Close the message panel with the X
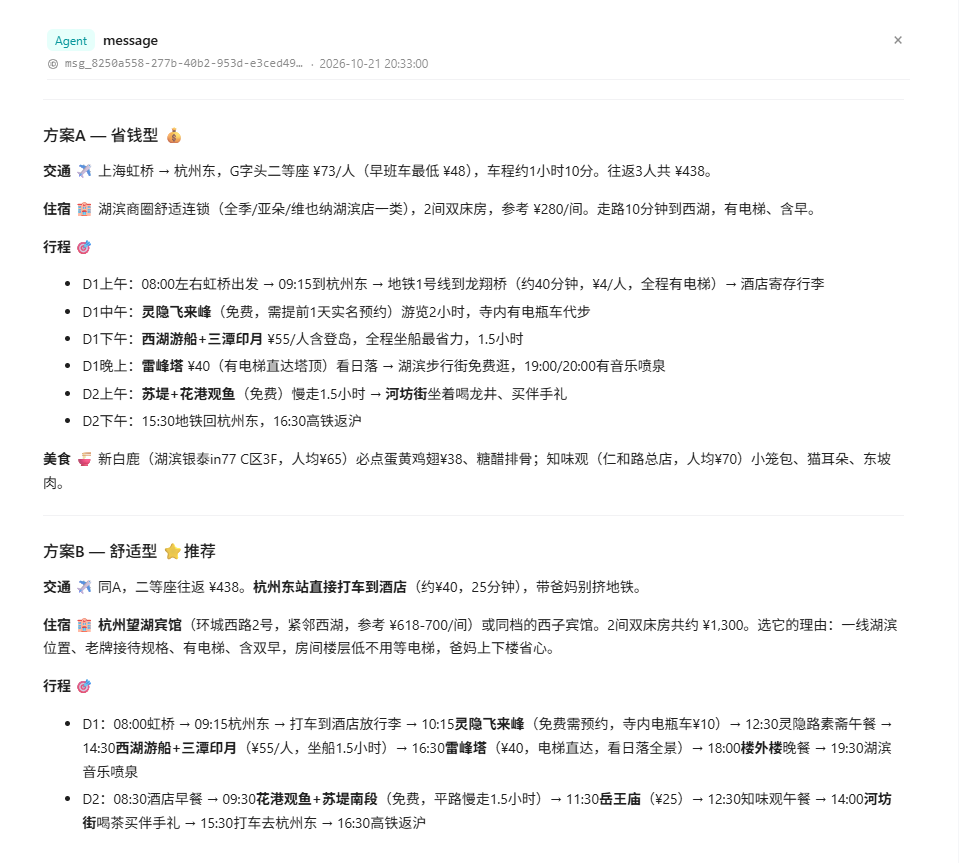 click(897, 40)
